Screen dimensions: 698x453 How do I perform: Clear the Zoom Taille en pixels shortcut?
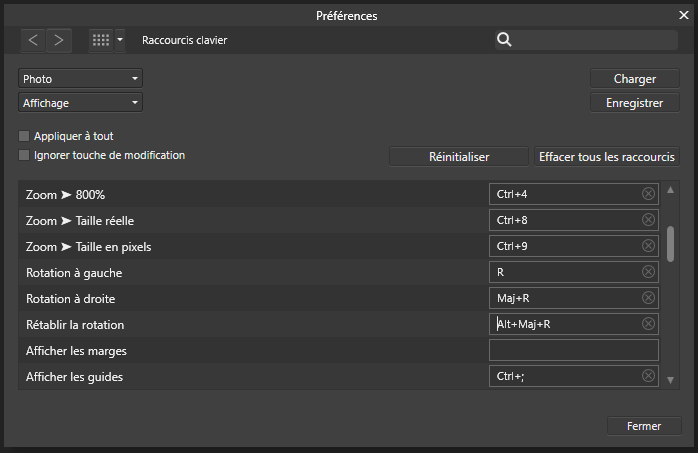[648, 246]
